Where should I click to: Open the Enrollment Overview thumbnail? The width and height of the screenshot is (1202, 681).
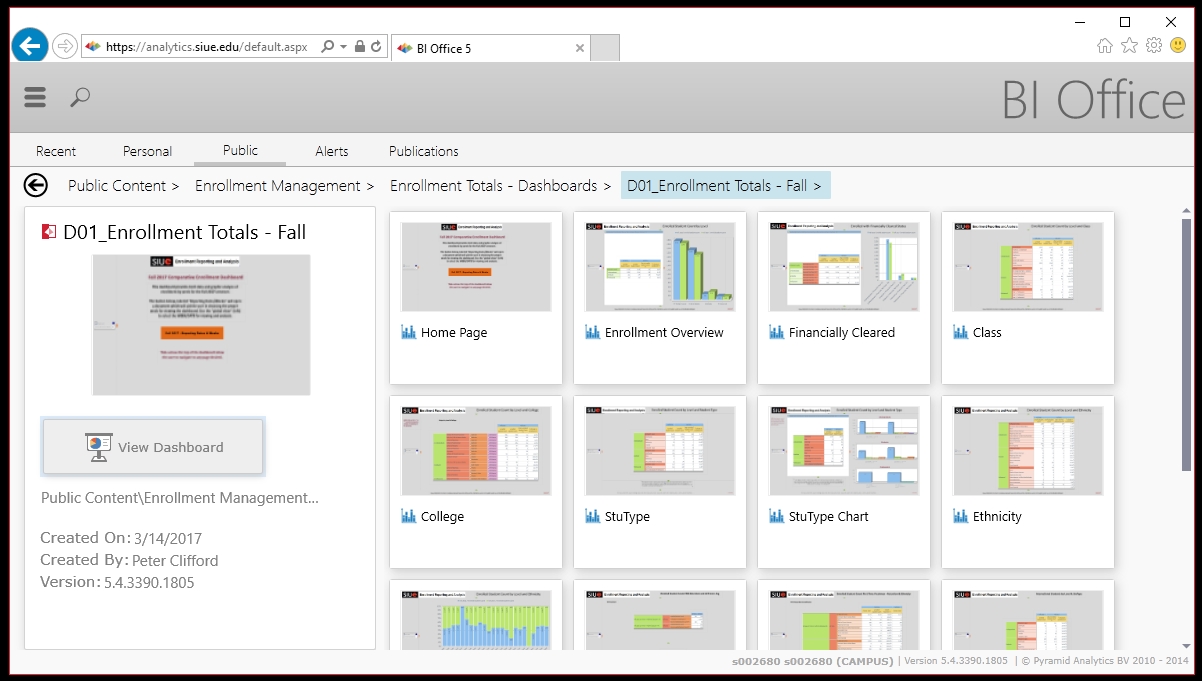tap(659, 267)
